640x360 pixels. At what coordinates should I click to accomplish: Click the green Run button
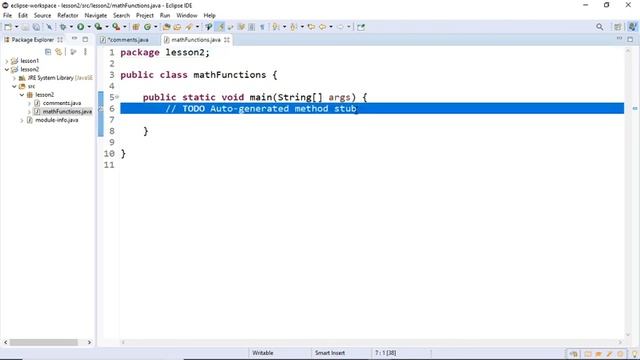pyautogui.click(x=80, y=27)
